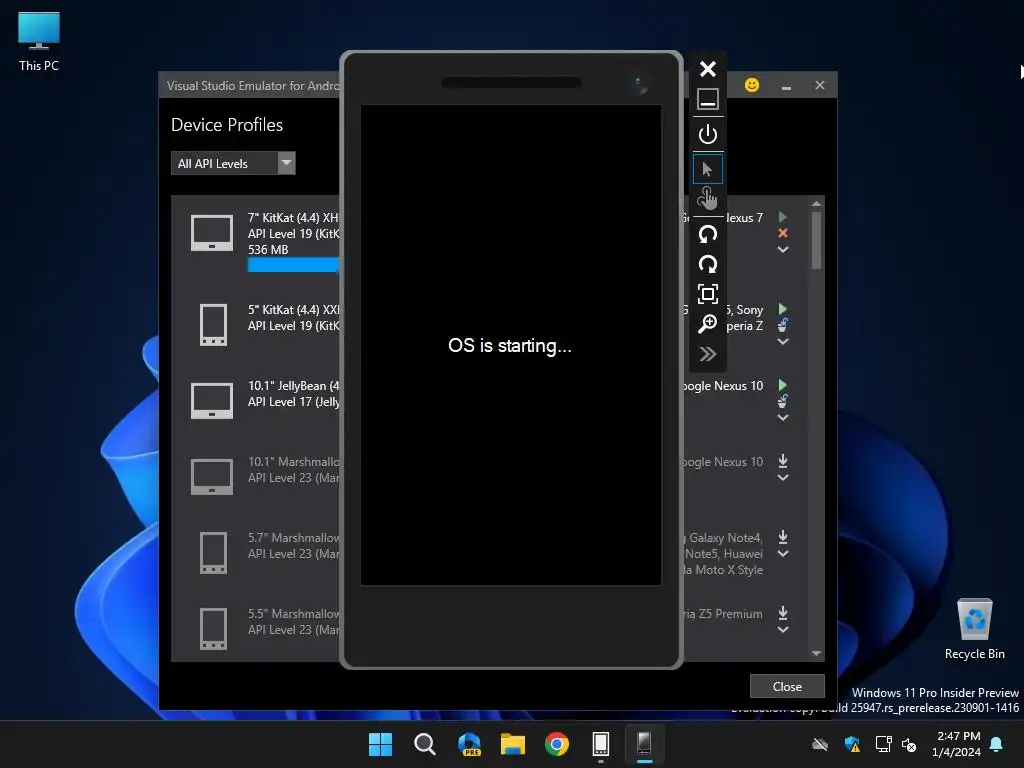Open Windows Security tray icon
This screenshot has width=1024, height=768.
tap(852, 744)
